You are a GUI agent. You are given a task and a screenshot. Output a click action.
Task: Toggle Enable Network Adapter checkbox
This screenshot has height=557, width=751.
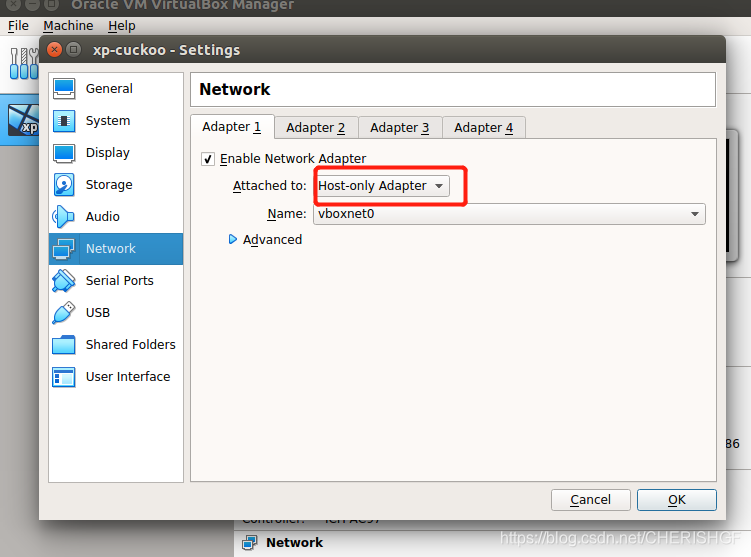[207, 159]
